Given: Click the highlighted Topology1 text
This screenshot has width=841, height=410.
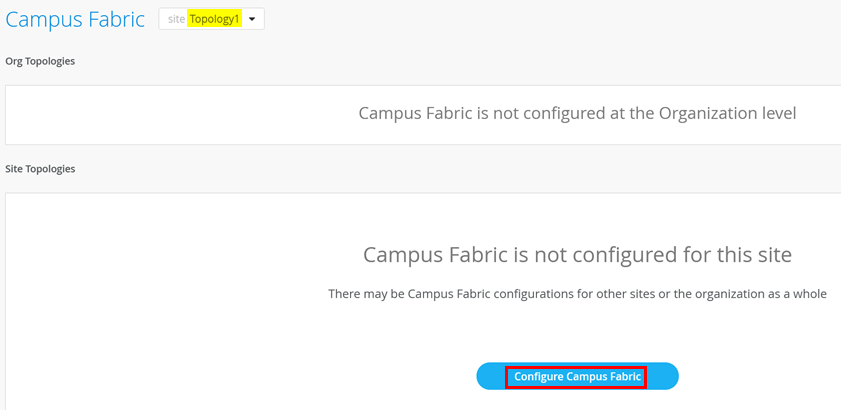Looking at the screenshot, I should coord(215,19).
